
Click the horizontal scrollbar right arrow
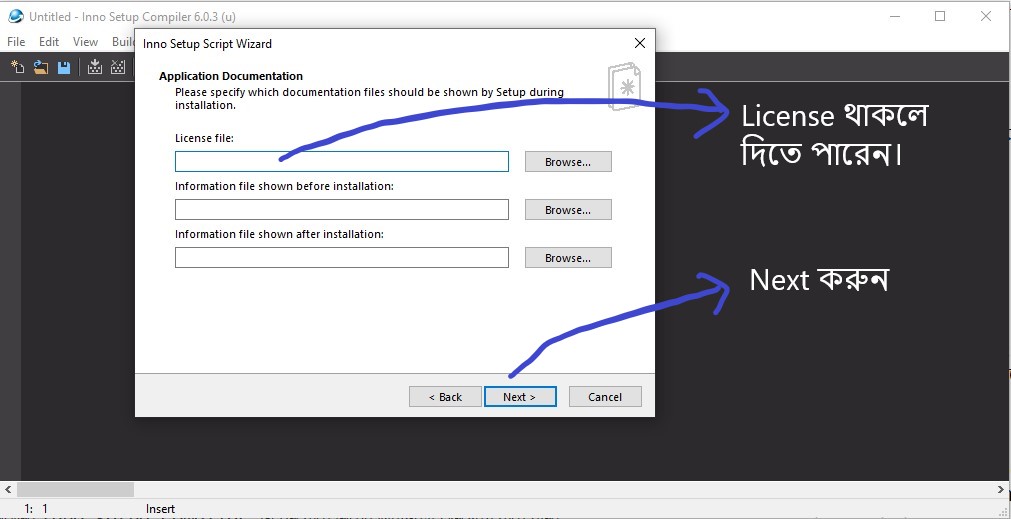coord(1001,490)
